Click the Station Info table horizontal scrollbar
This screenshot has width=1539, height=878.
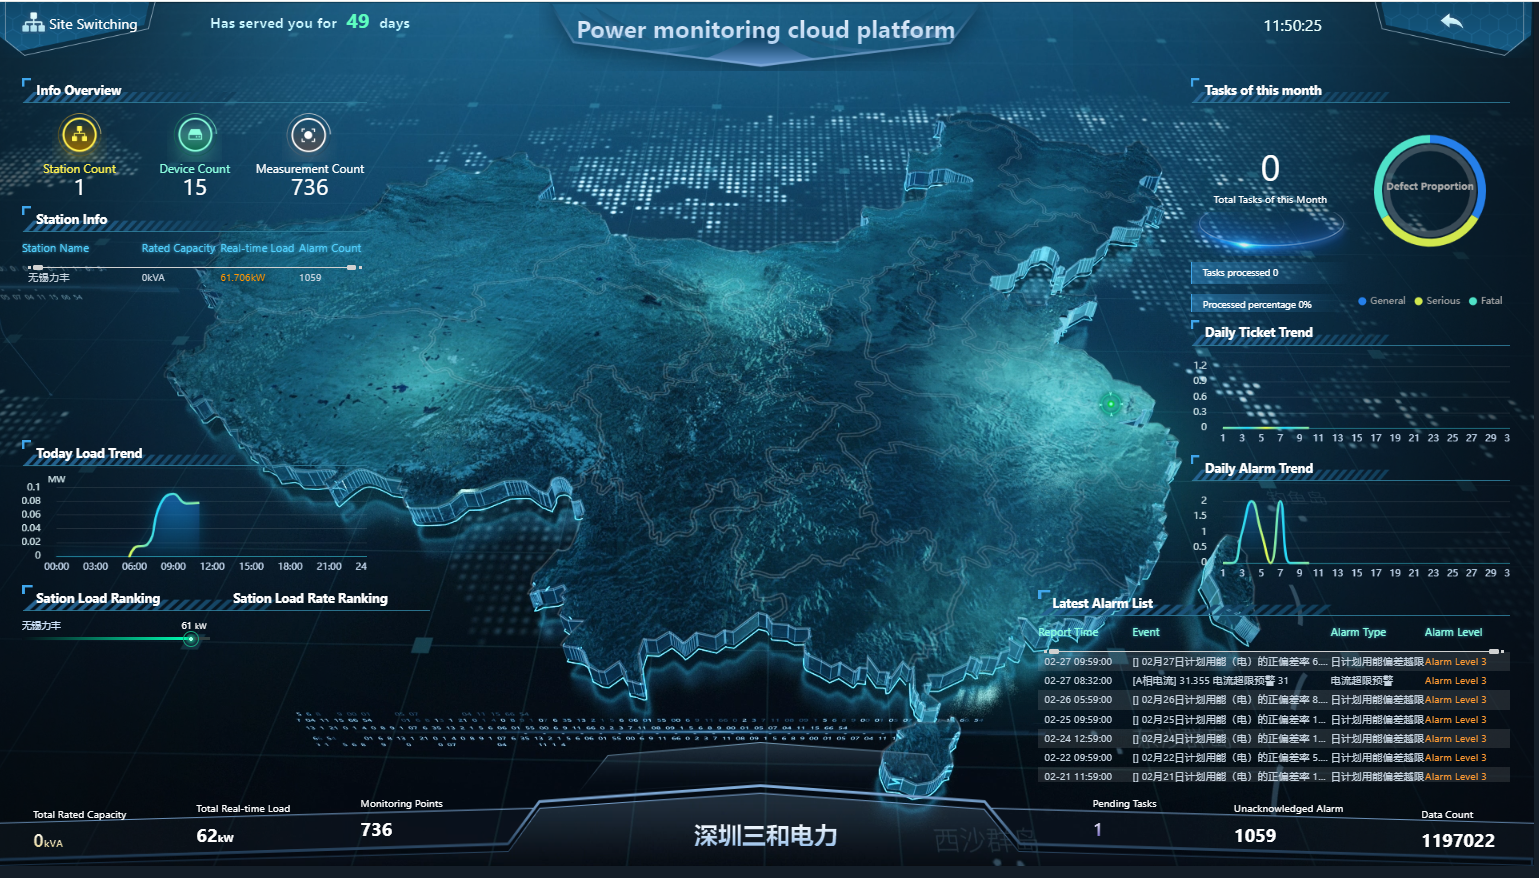(194, 267)
